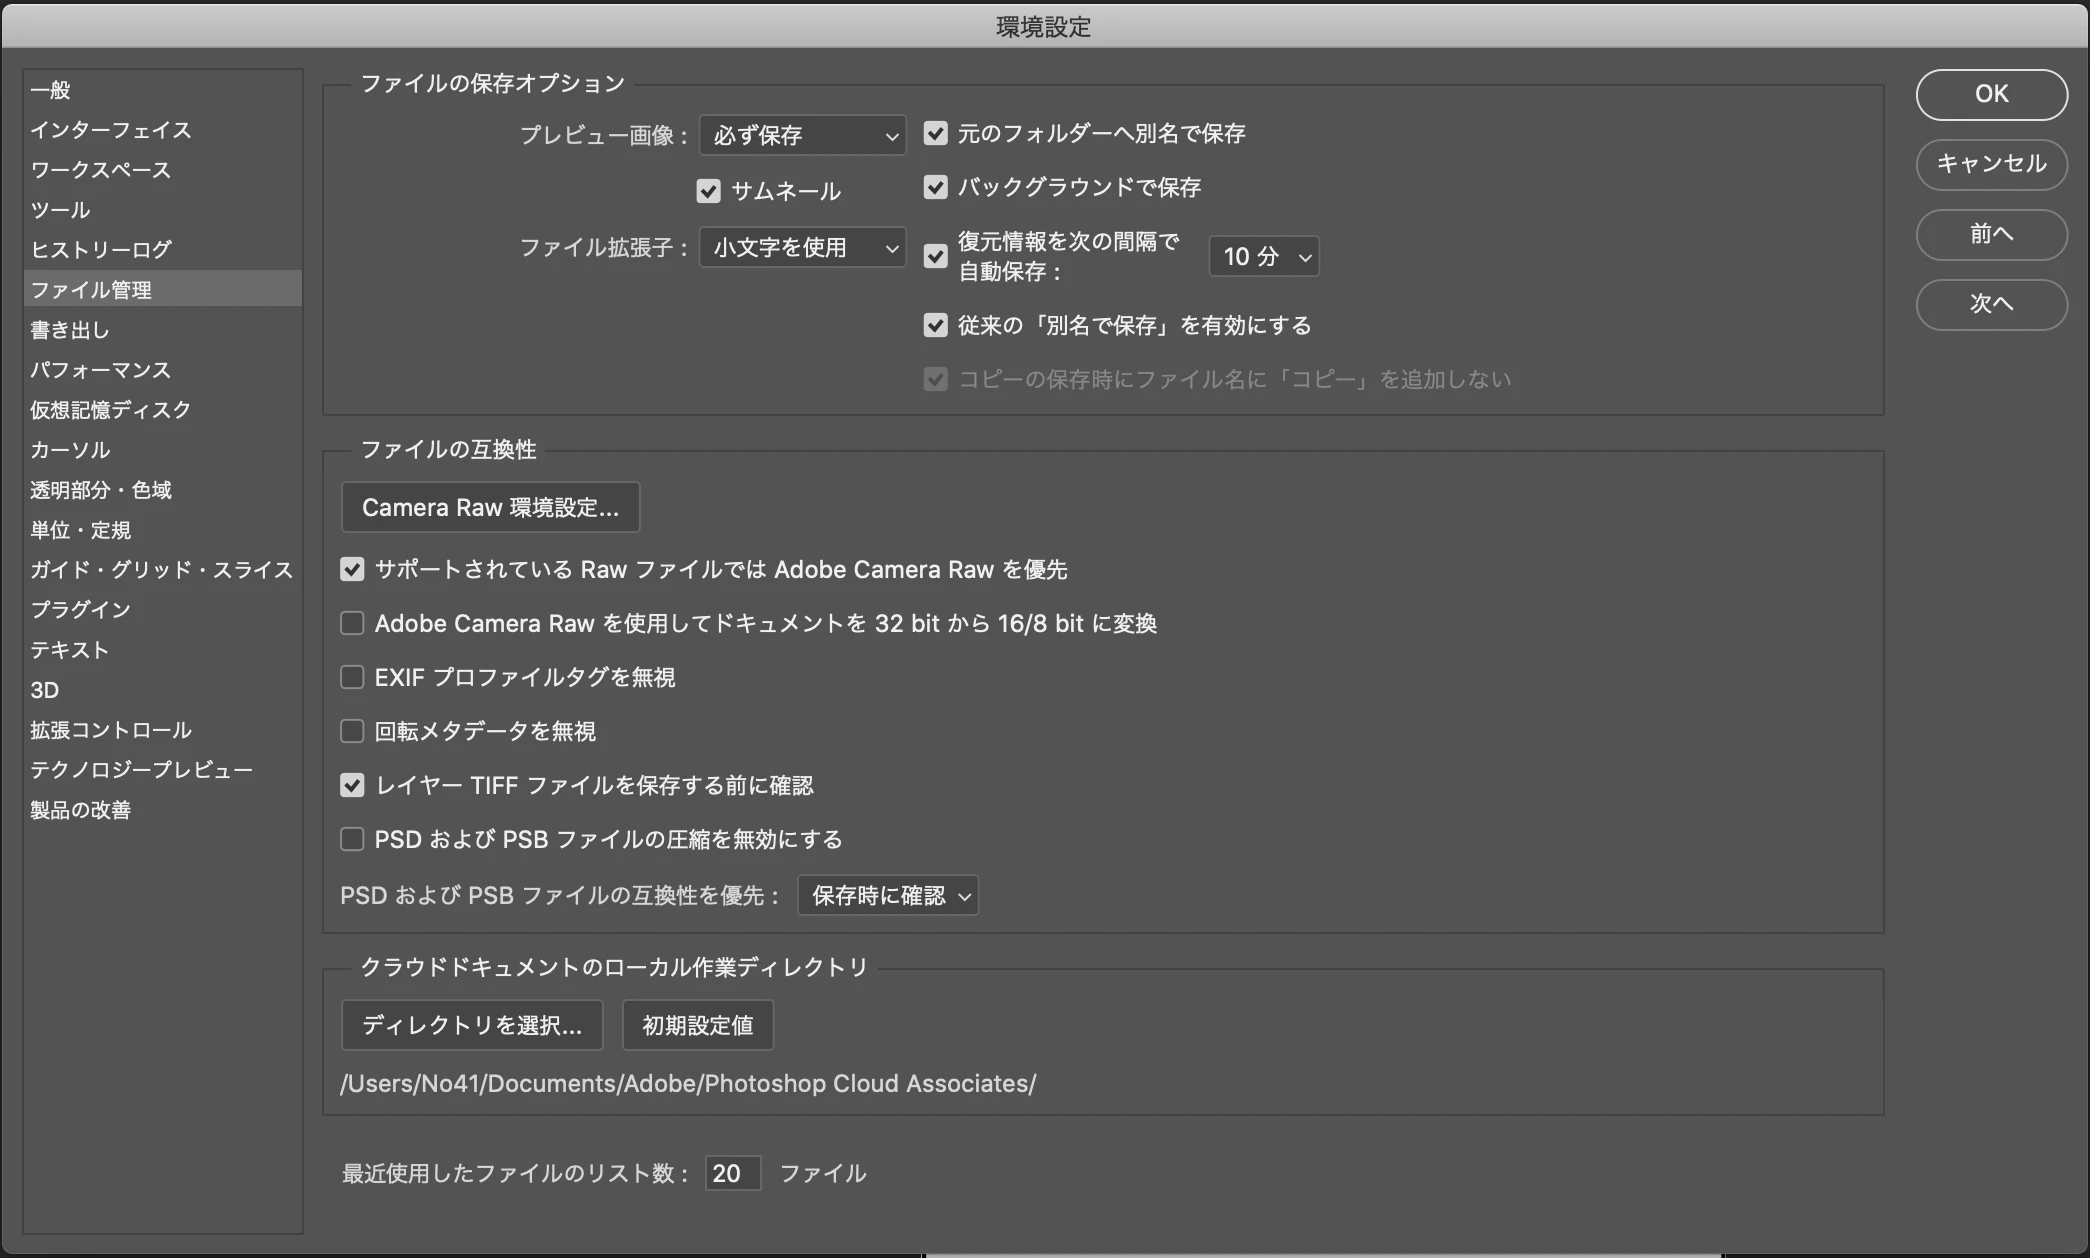
Task: Click the Camera Raw 環境設定 button
Action: (490, 507)
